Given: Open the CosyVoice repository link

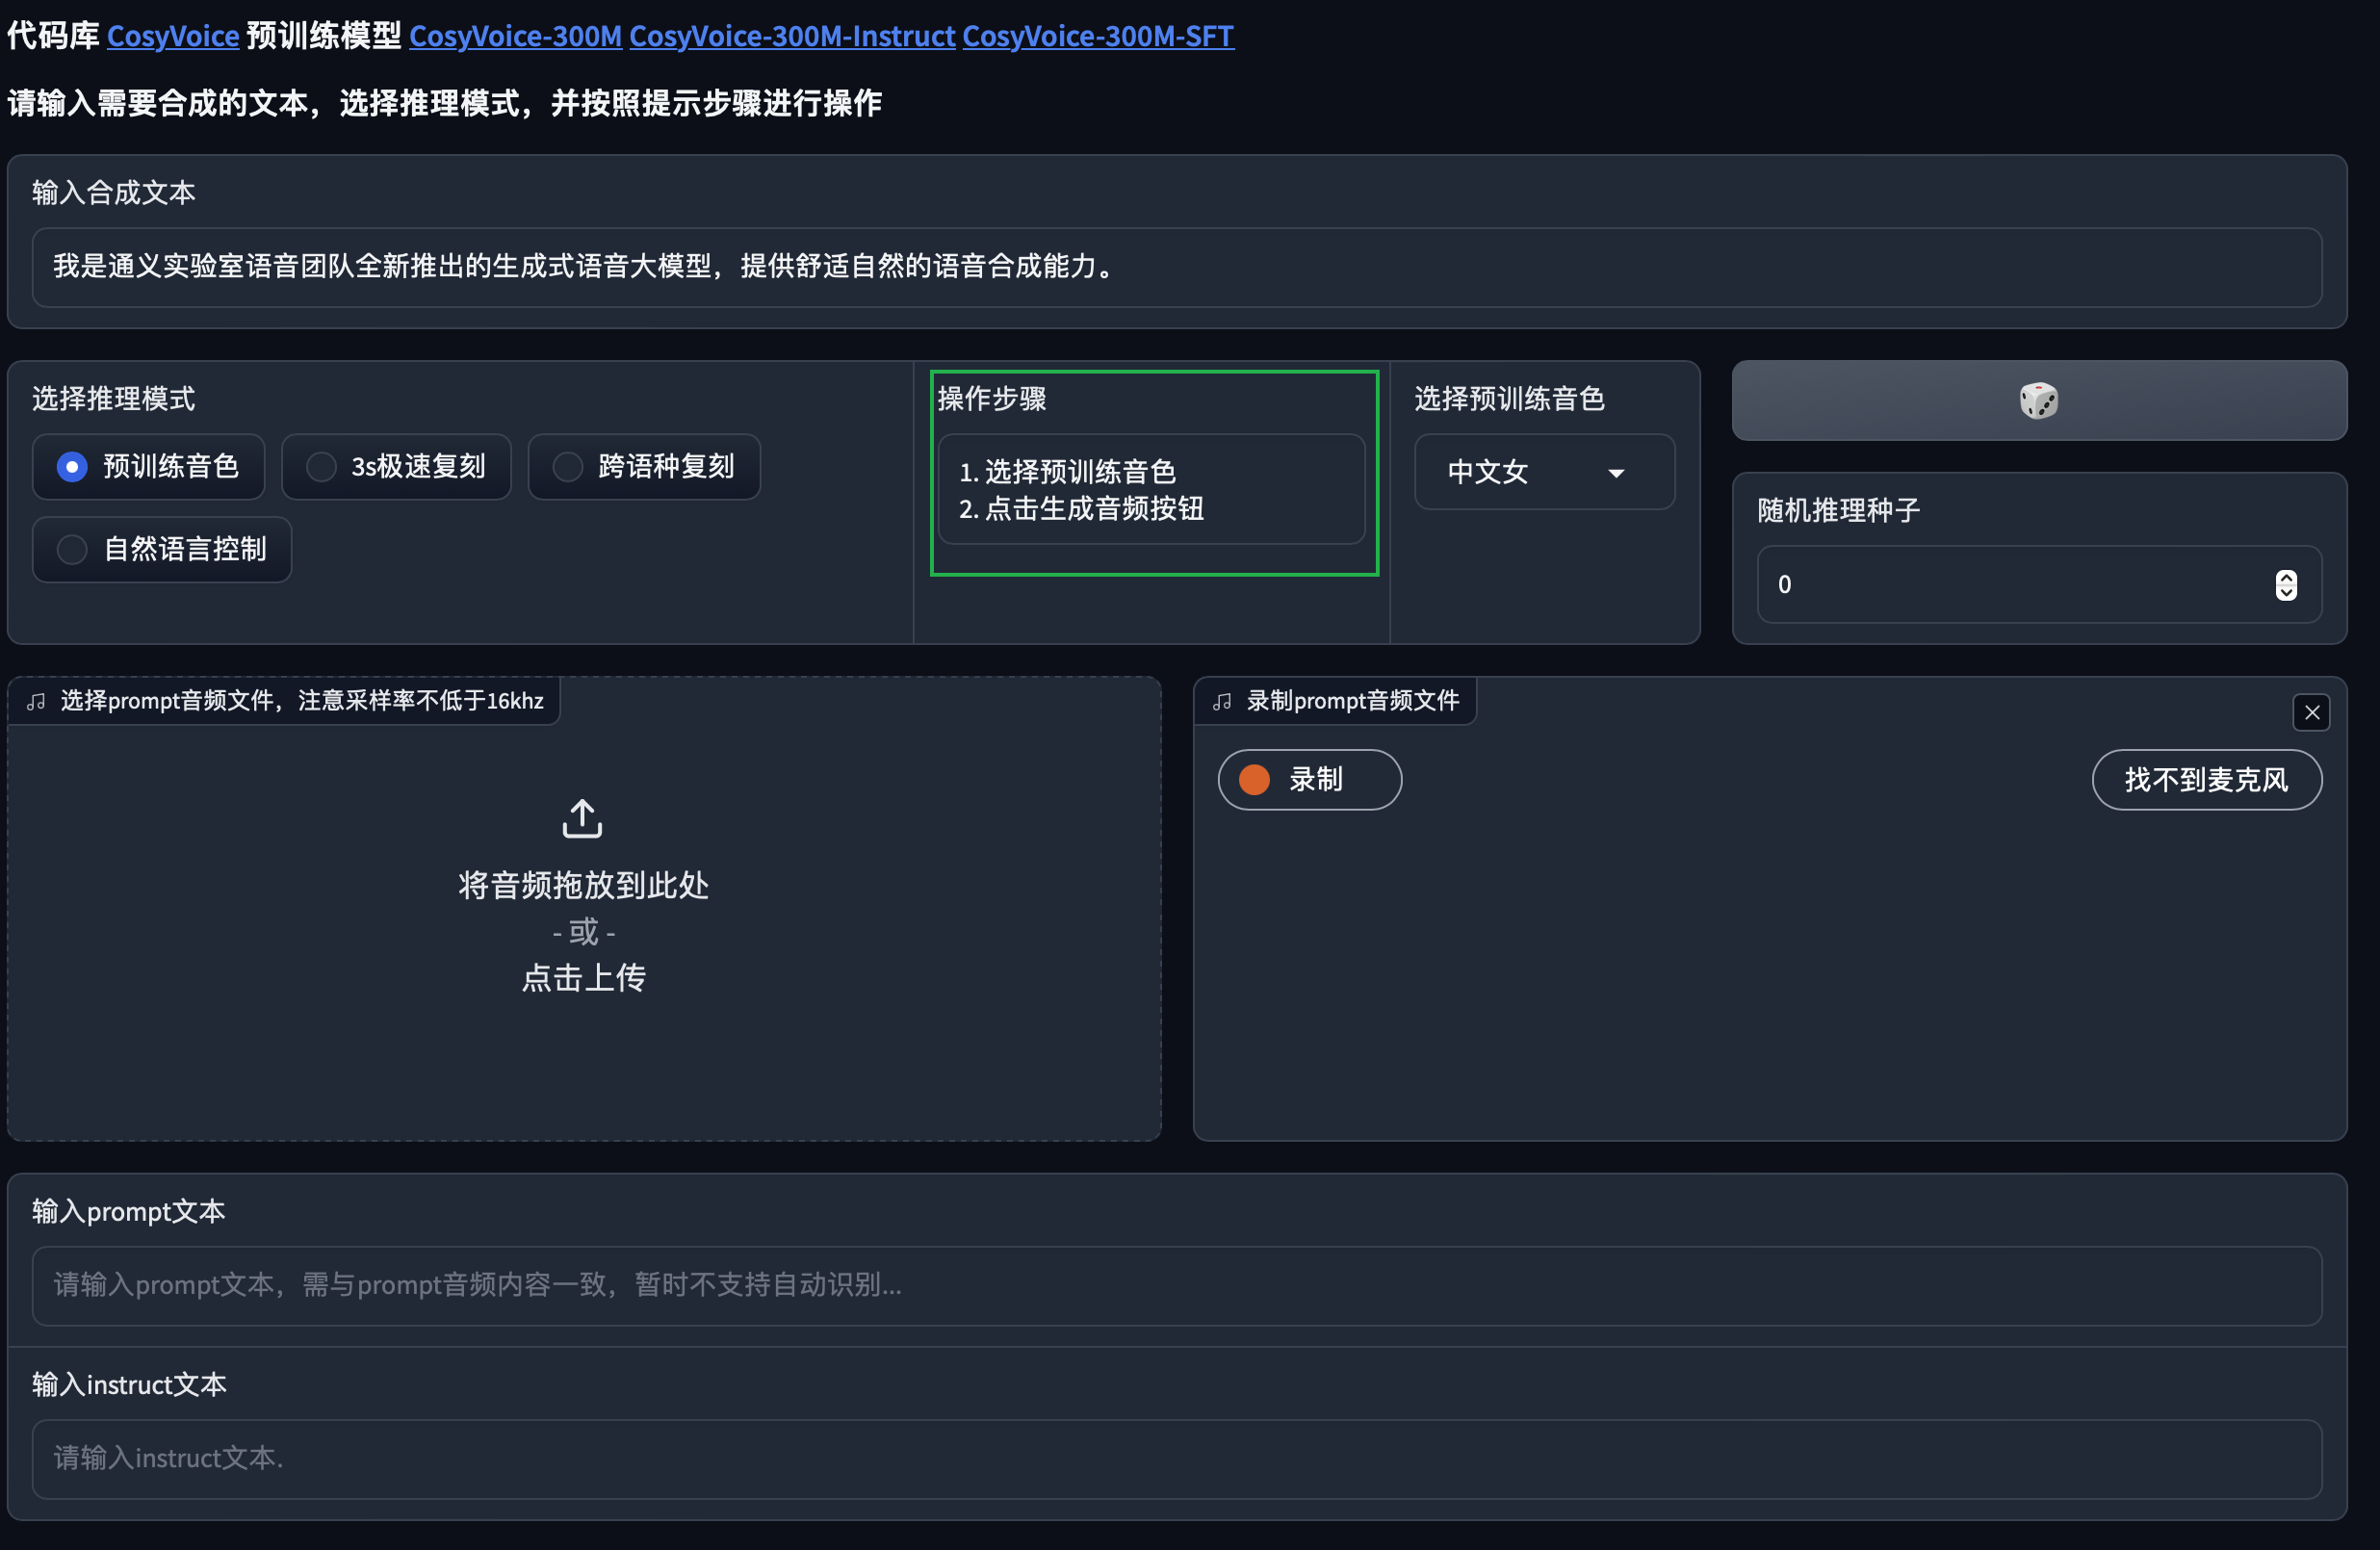Looking at the screenshot, I should [173, 36].
